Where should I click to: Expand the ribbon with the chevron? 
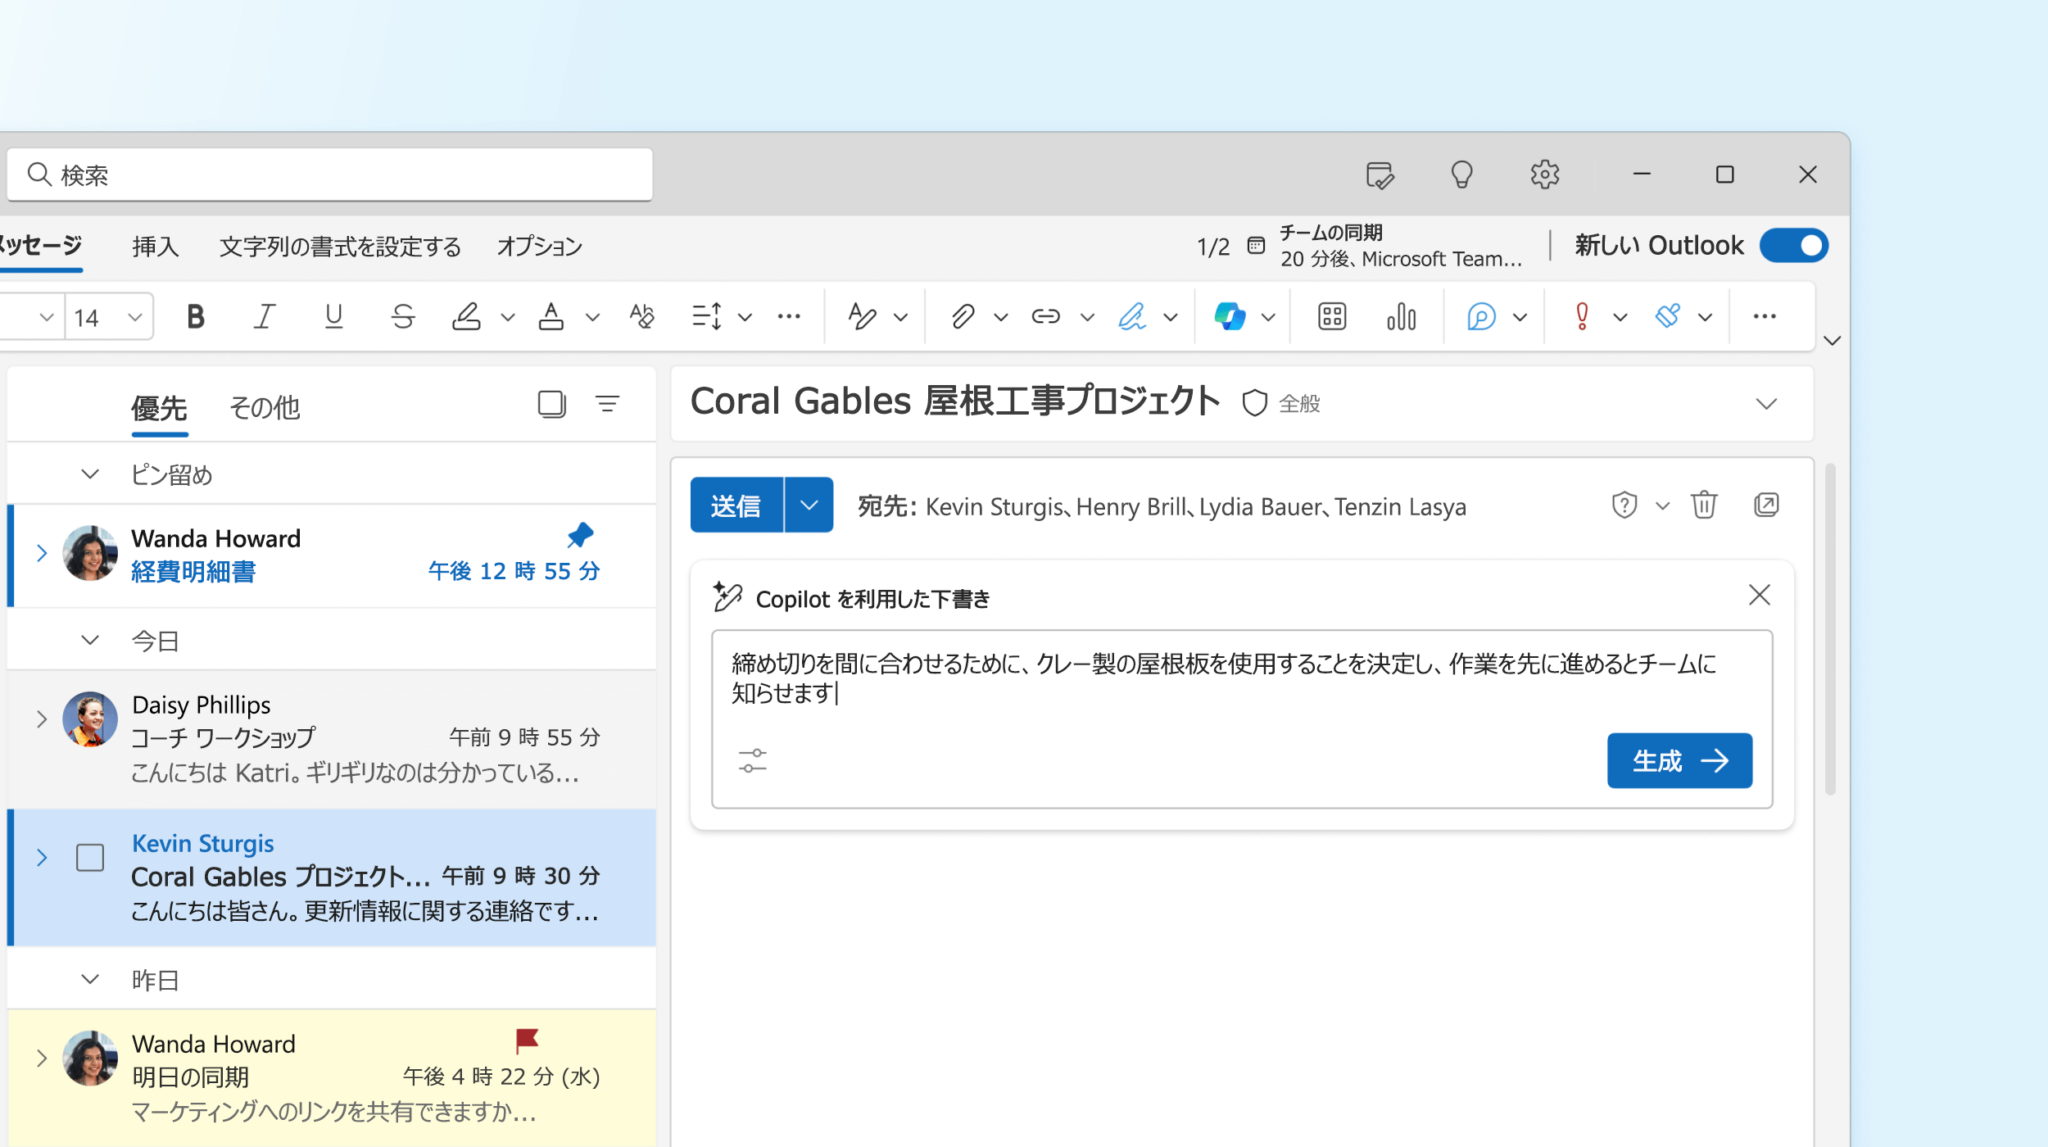click(x=1832, y=341)
